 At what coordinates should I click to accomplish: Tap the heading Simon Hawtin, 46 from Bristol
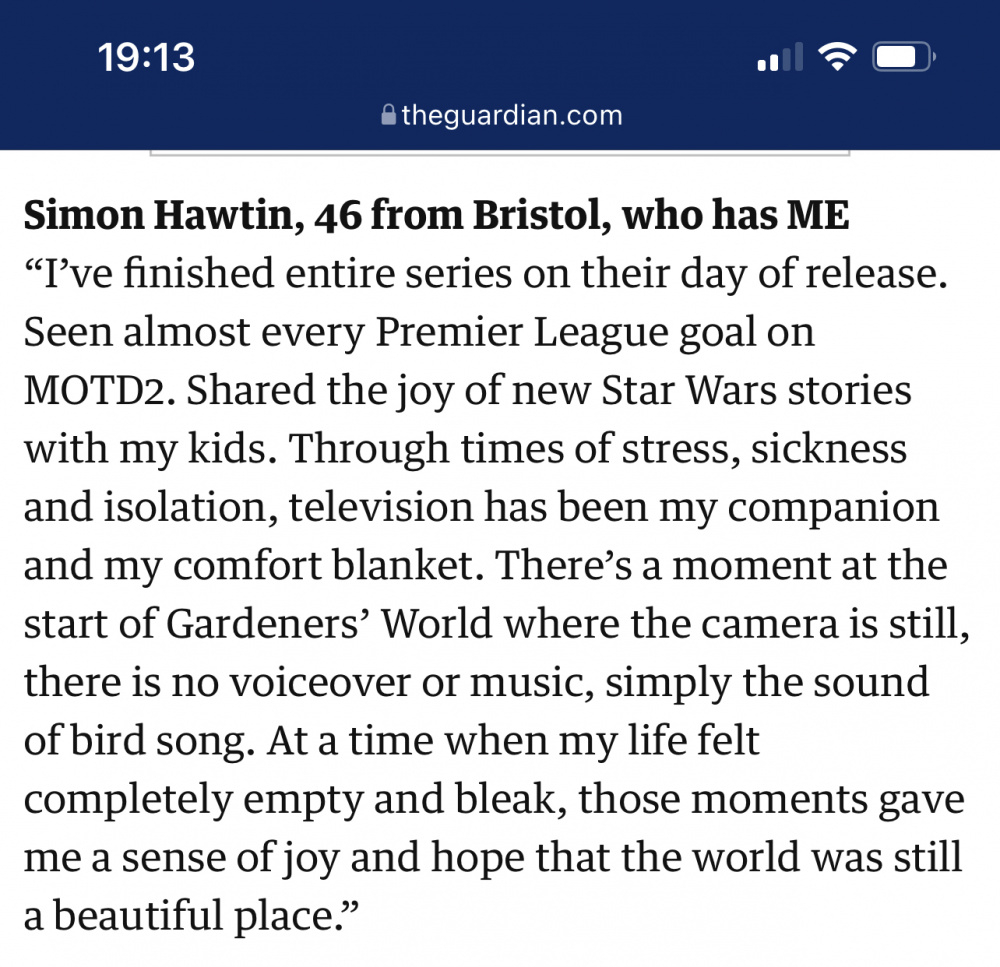tap(312, 215)
